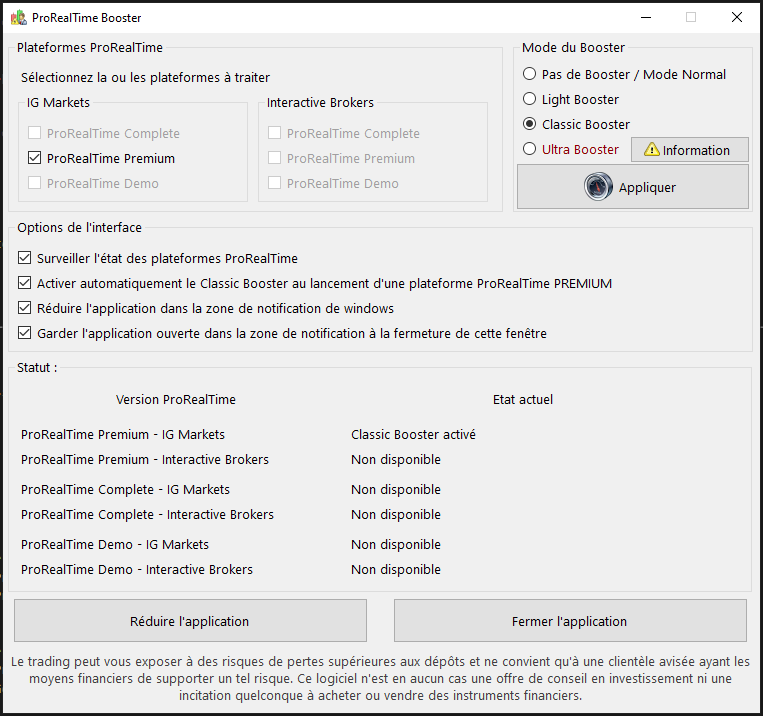Close the ProRealTime Booster window
This screenshot has height=716, width=763.
point(737,18)
